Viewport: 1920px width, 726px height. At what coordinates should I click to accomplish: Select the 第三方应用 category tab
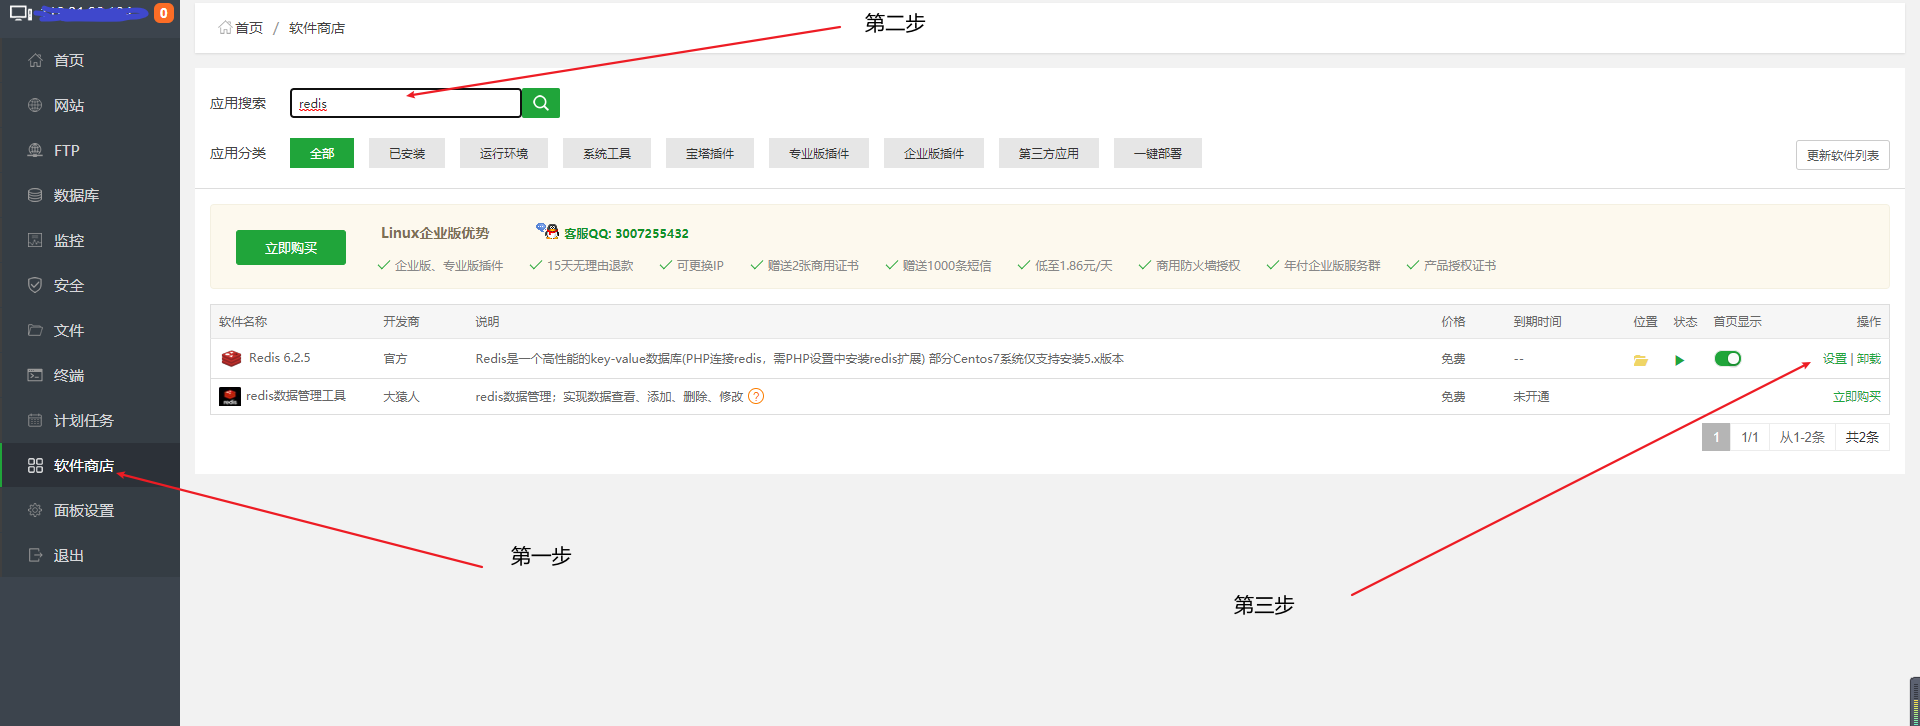[1049, 153]
